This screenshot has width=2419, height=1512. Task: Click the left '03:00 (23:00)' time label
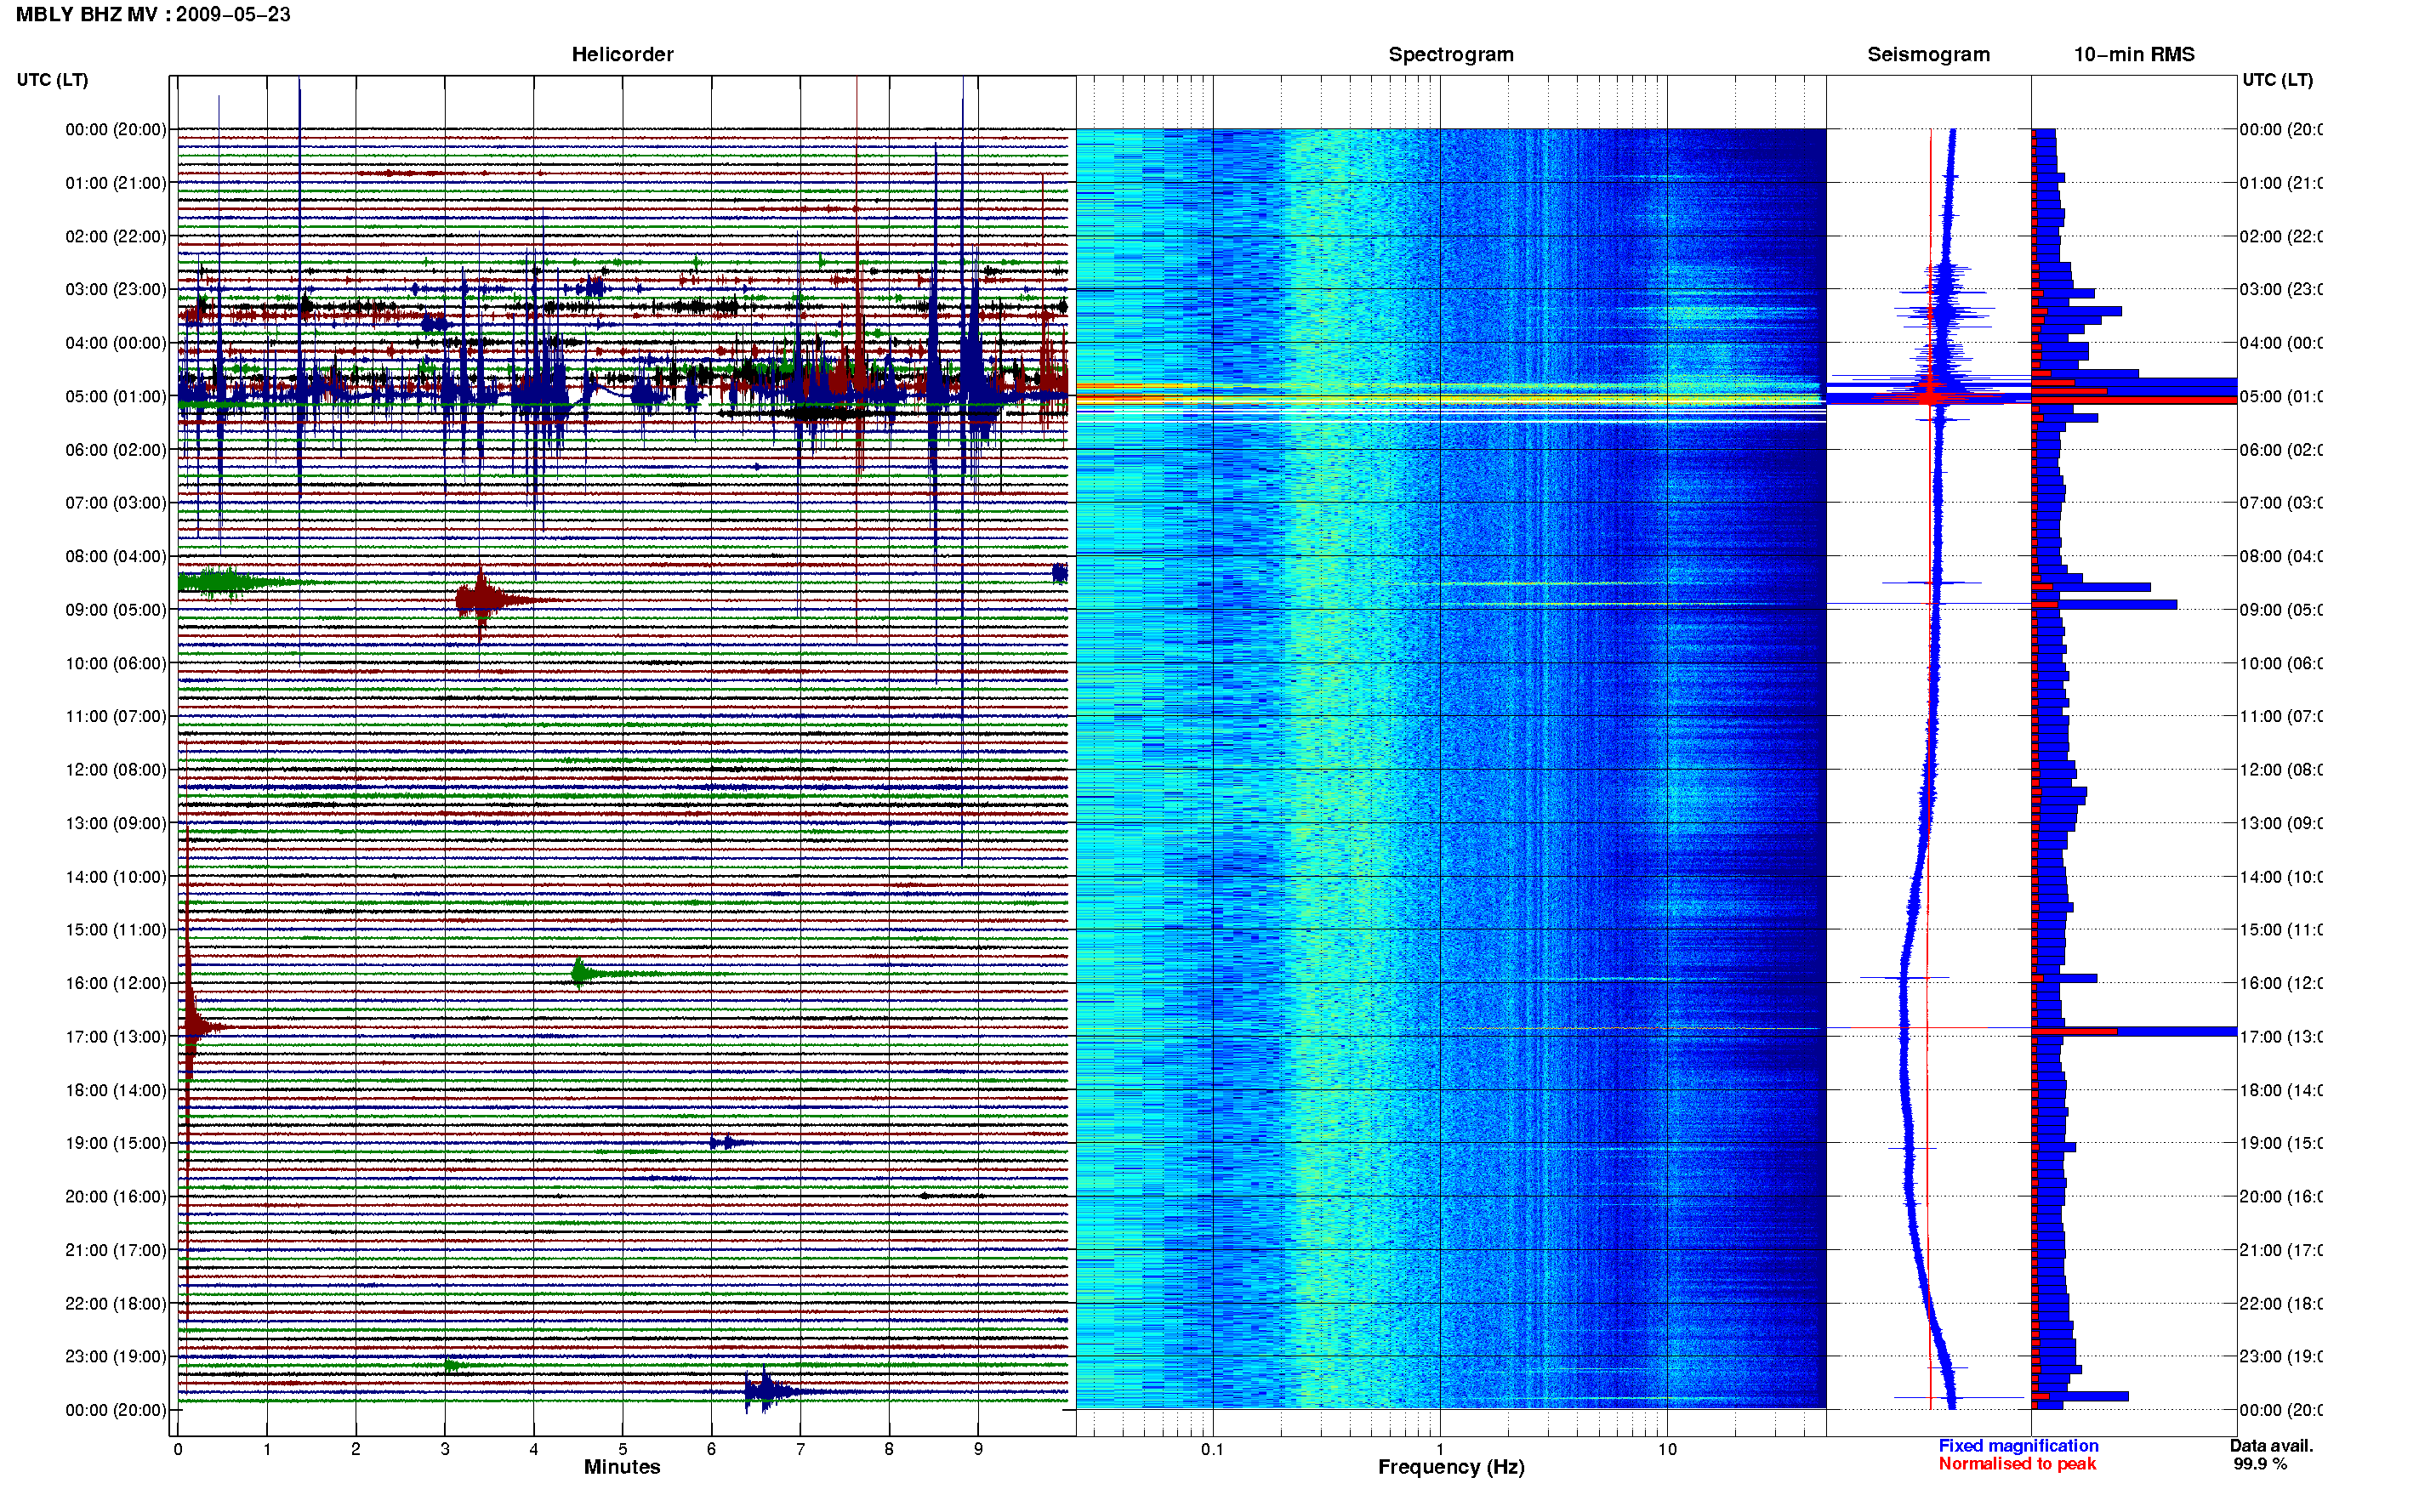coord(116,289)
